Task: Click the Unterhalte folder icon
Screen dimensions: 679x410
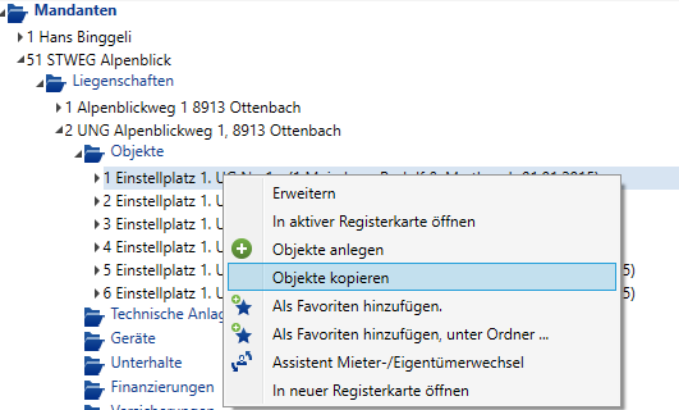Action: coord(94,365)
